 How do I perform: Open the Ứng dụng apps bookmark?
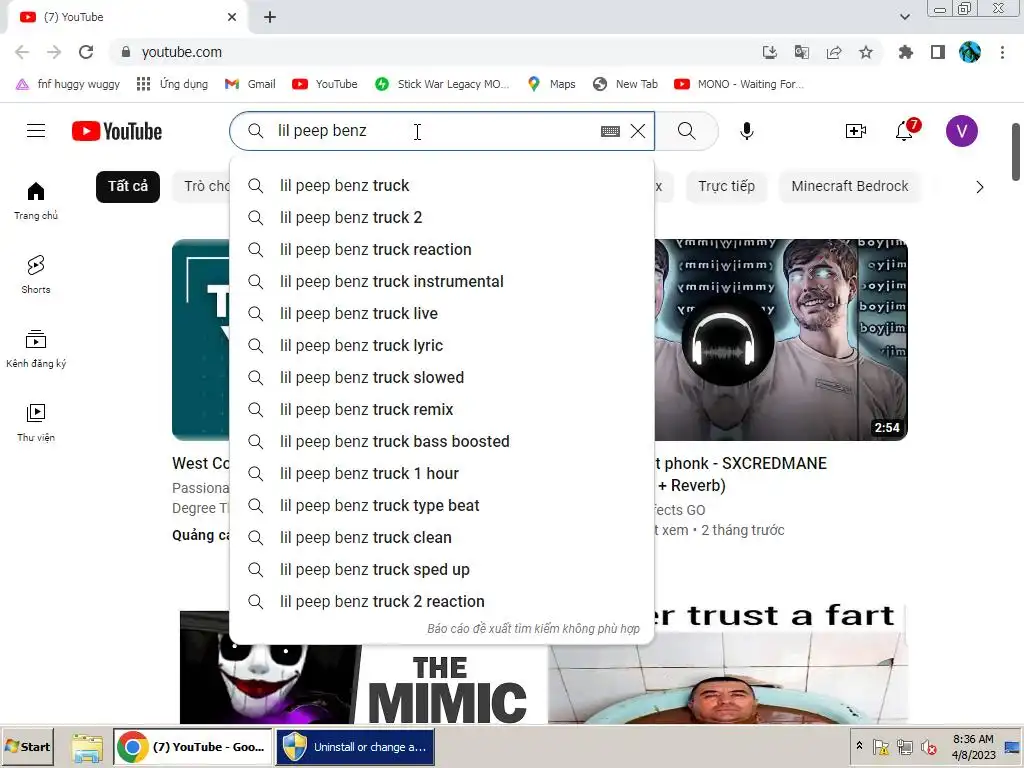pos(172,84)
